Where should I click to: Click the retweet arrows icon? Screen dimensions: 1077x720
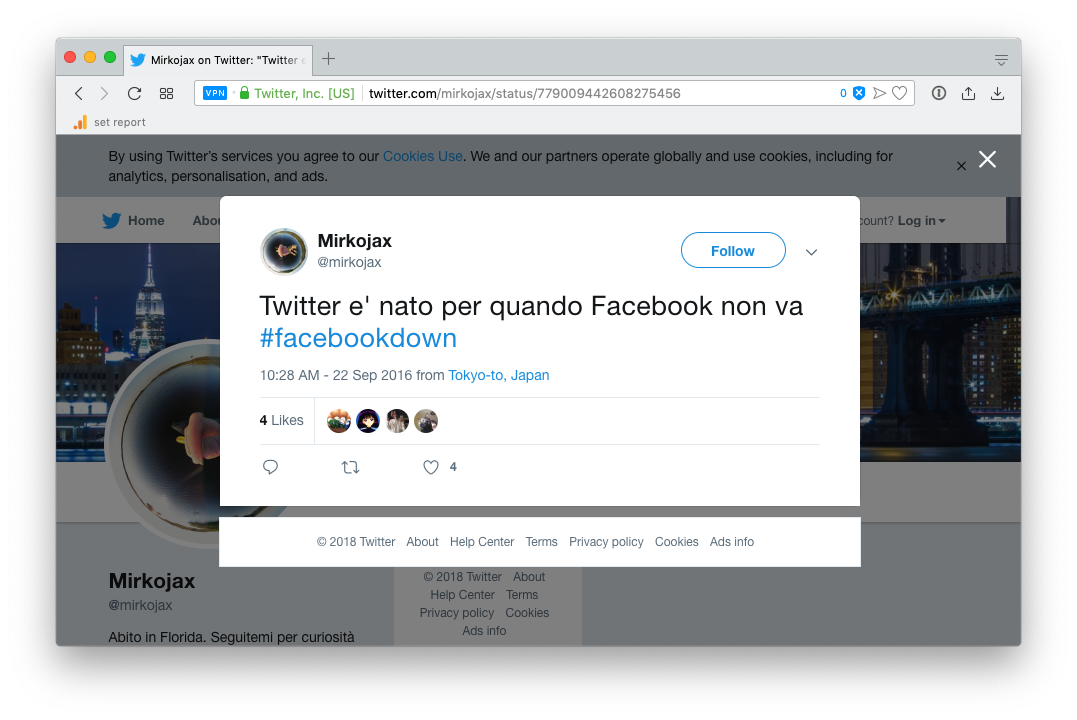coord(350,467)
